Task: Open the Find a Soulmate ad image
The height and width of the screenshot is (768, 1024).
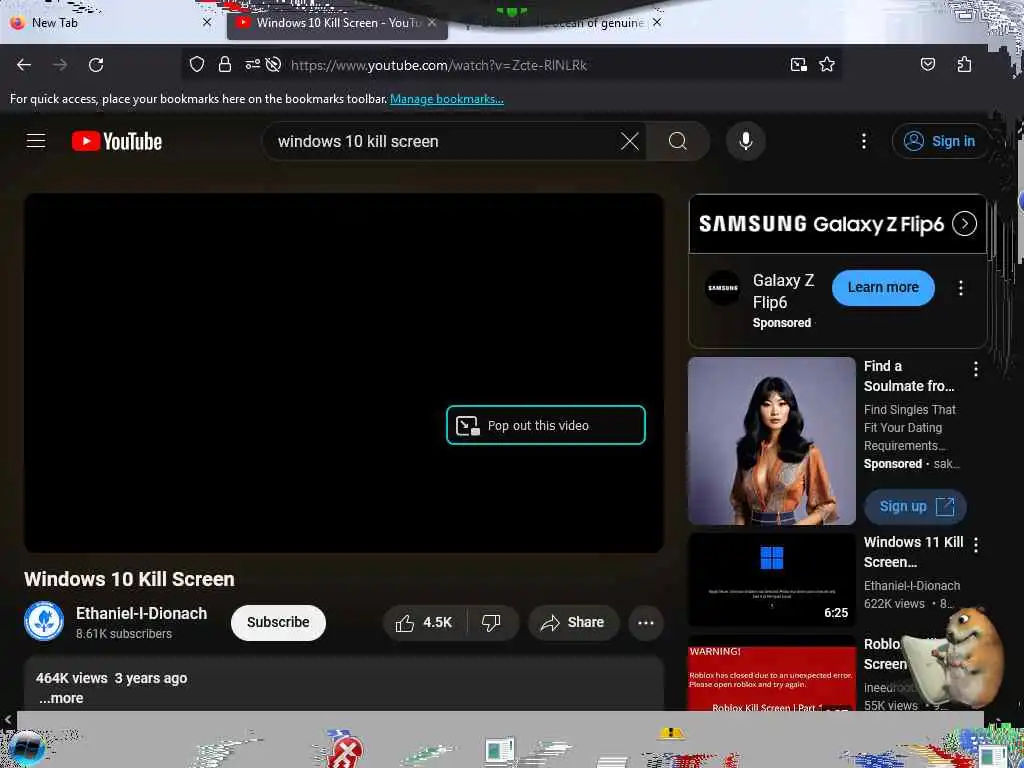Action: pos(772,441)
